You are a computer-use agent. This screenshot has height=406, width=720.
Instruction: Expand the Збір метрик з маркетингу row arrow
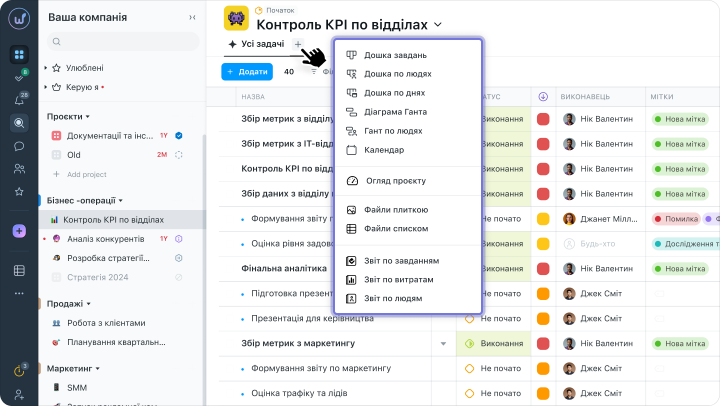[x=443, y=344]
